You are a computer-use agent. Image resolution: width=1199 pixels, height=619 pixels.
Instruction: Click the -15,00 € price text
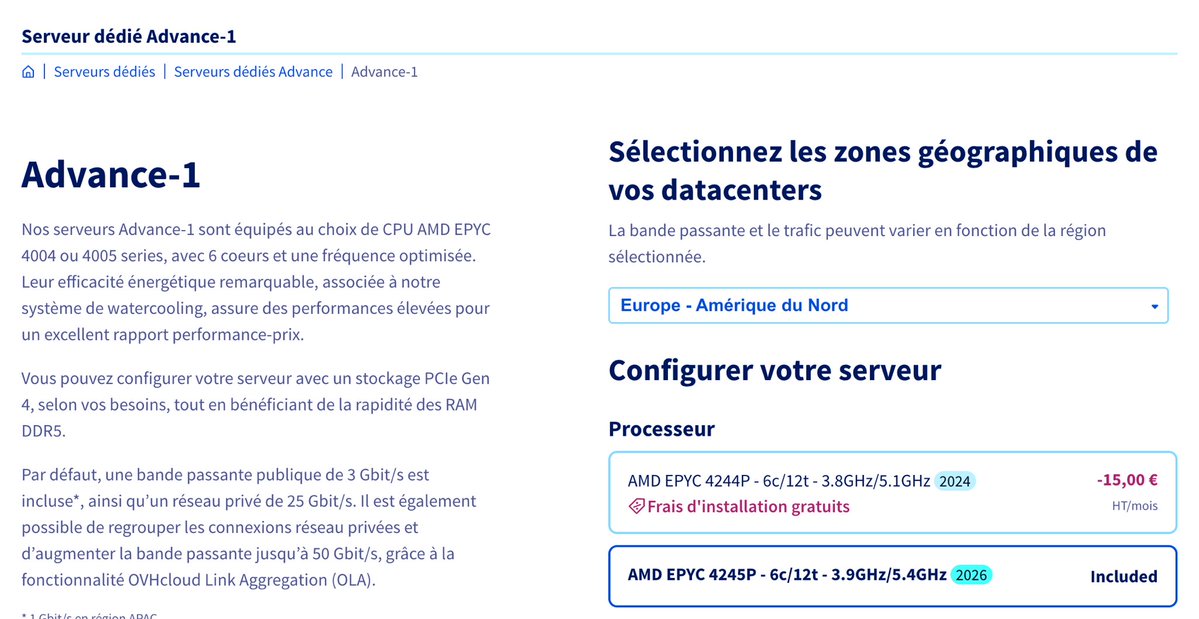[x=1127, y=480]
